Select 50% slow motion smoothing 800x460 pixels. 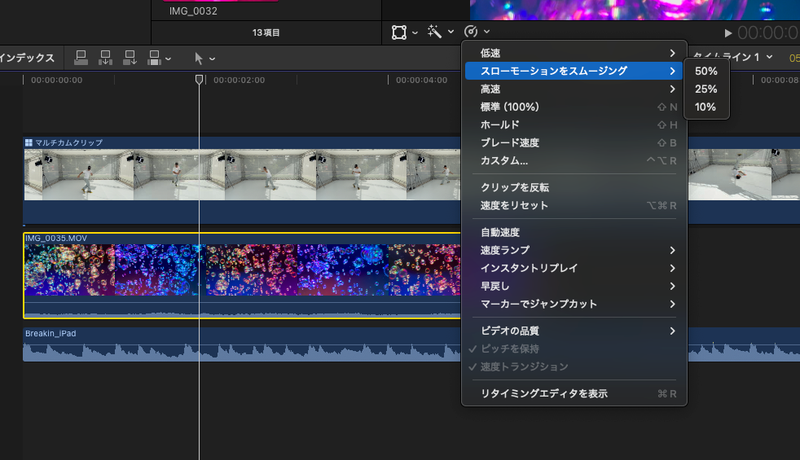(706, 71)
